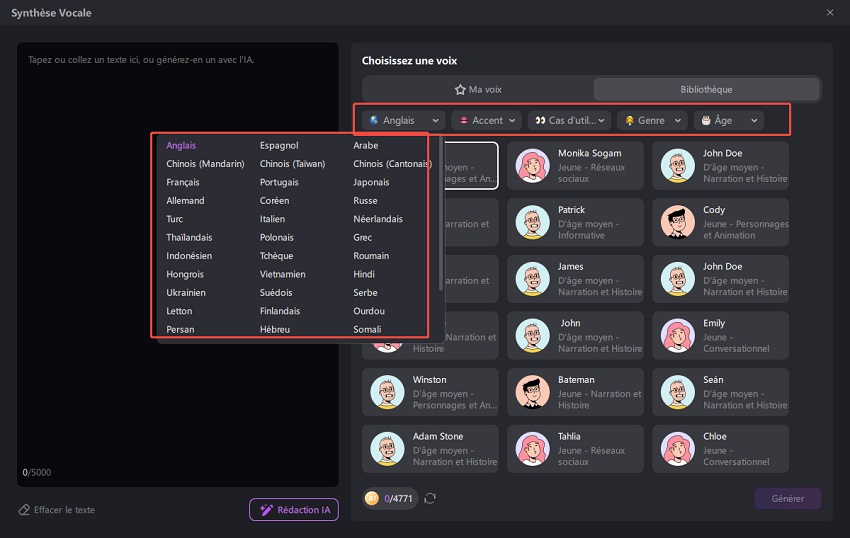
Task: Click the AI credits coin icon
Action: [x=372, y=498]
